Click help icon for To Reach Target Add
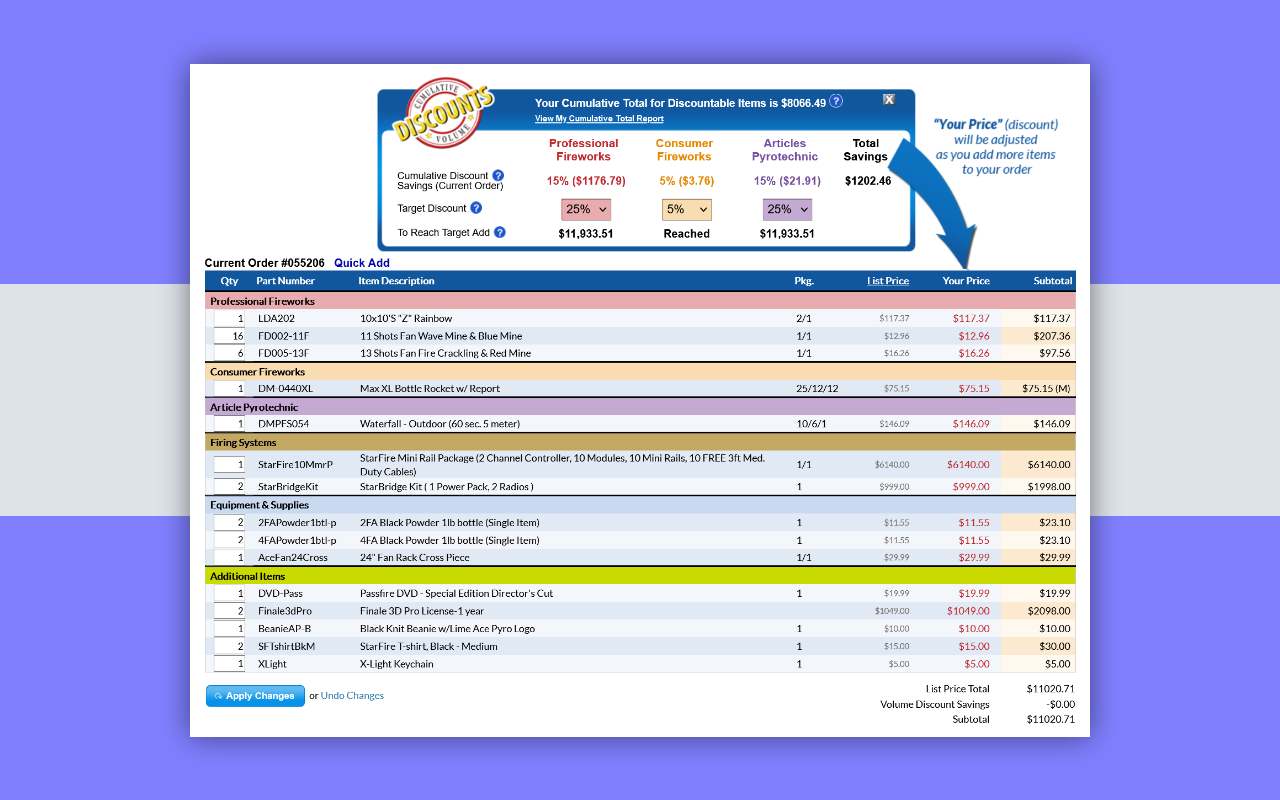 click(x=500, y=232)
